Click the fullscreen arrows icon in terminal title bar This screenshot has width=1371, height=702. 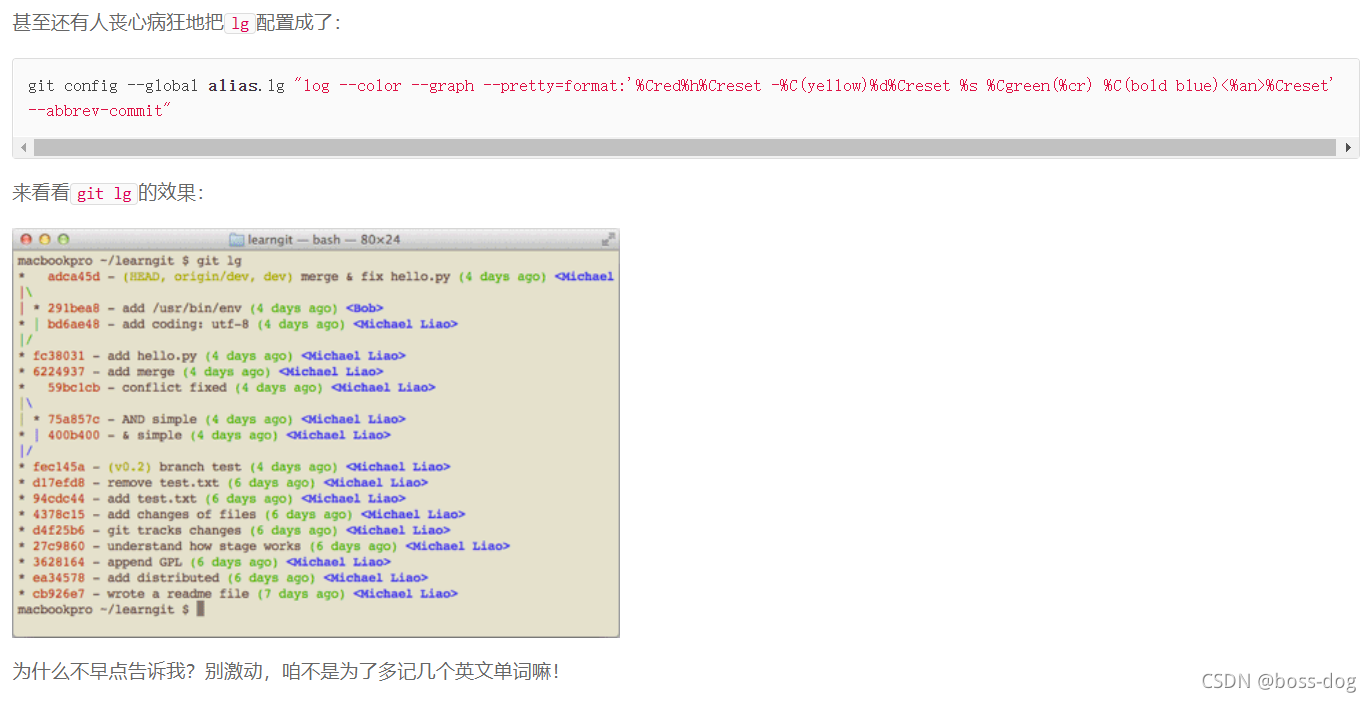coord(608,240)
